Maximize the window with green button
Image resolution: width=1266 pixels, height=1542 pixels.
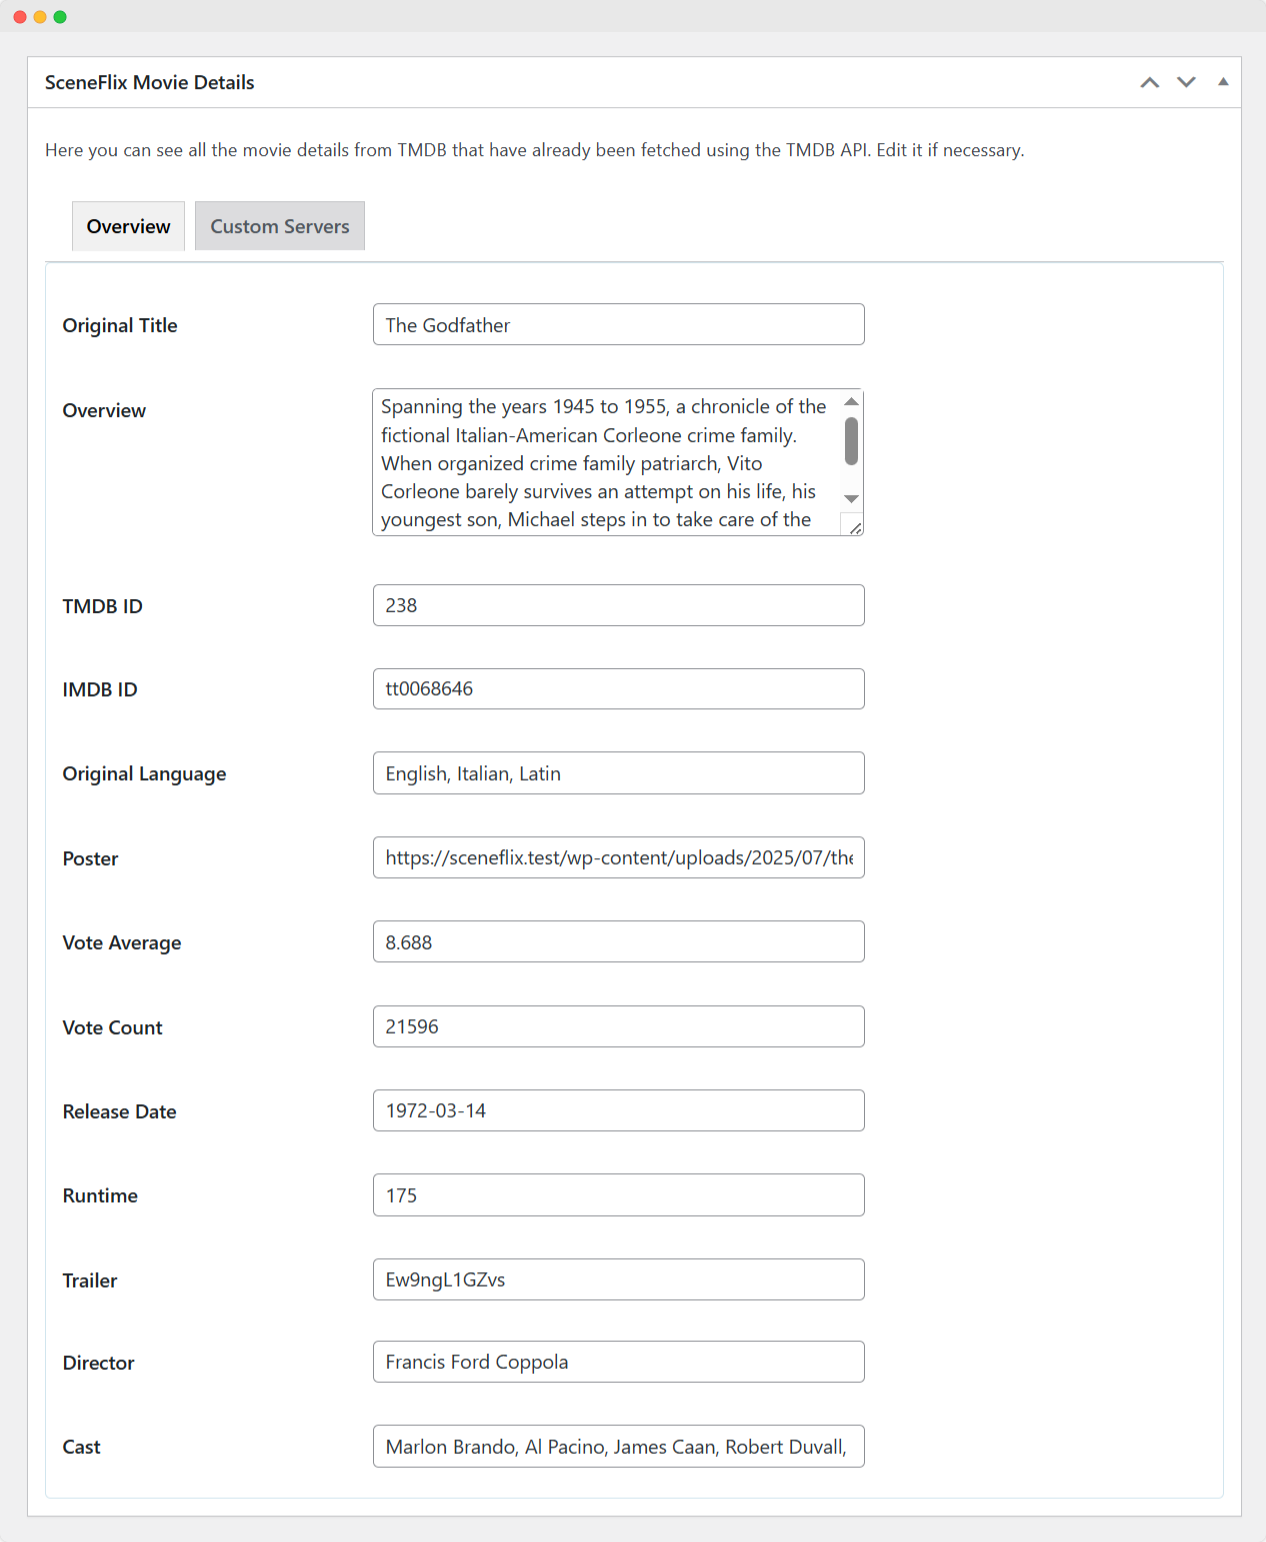(60, 17)
